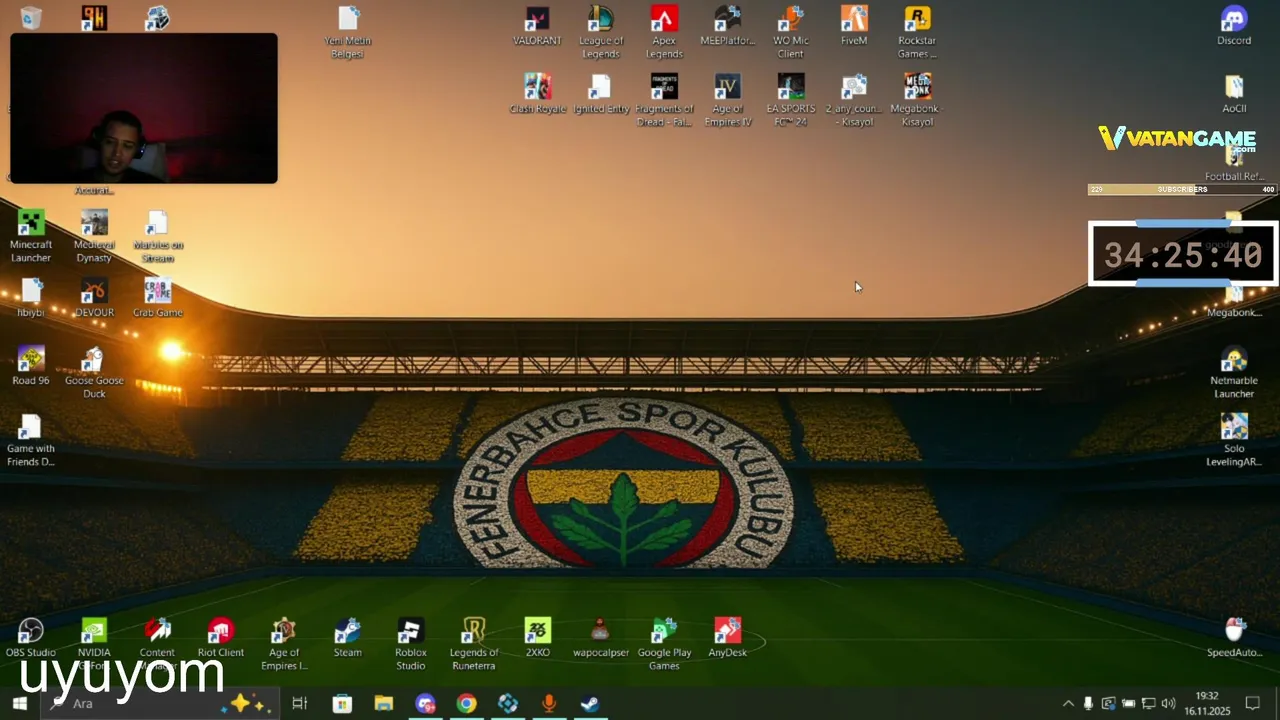Launch the Riot Client shortcut
The width and height of the screenshot is (1280, 720).
tap(221, 637)
